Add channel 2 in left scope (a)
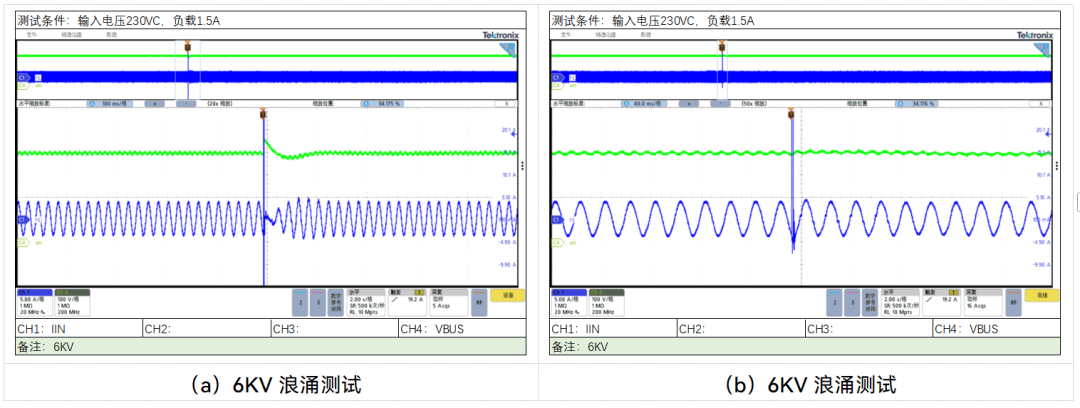Screen dimensions: 1080x408 coord(300,302)
